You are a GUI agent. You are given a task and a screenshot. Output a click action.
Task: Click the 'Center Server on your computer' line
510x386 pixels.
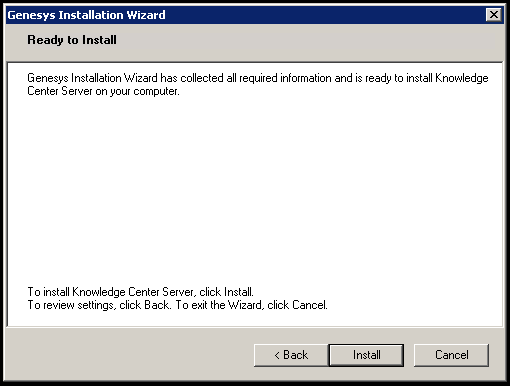(x=103, y=91)
